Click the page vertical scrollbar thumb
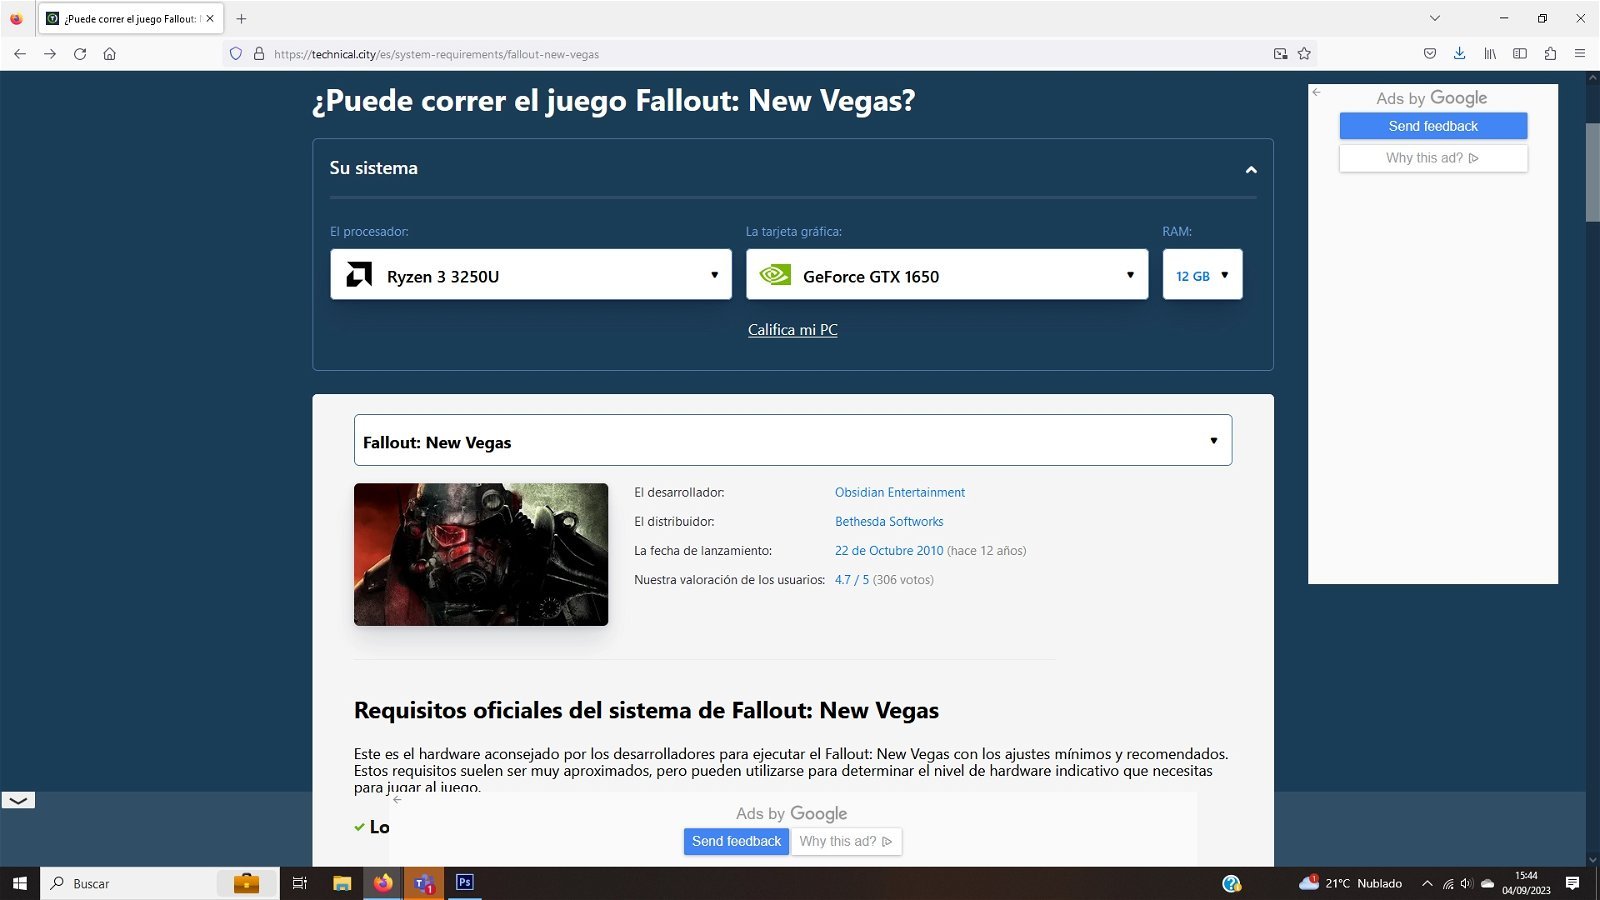 [1592, 172]
